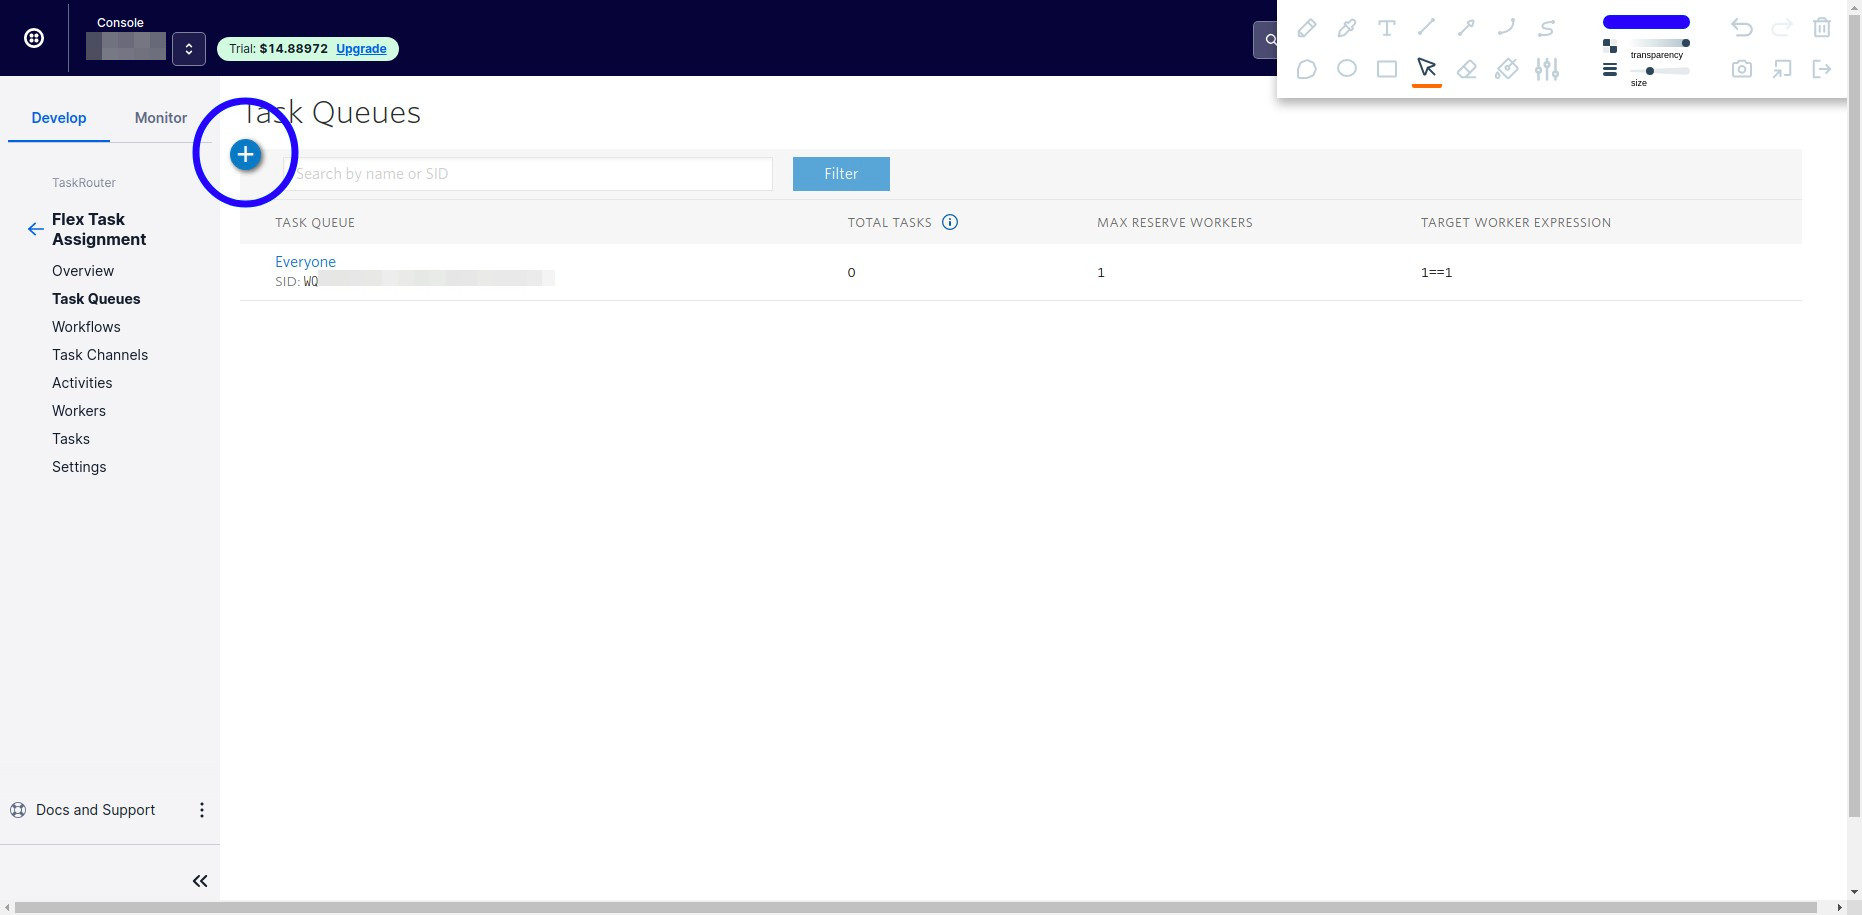Click the Upgrade link
Image resolution: width=1862 pixels, height=915 pixels.
pos(361,49)
